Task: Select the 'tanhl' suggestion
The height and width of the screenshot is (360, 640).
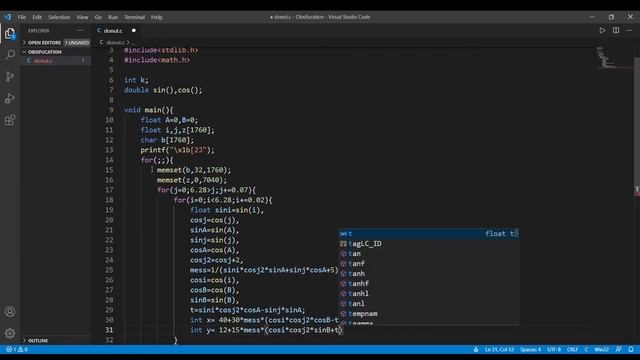Action: (x=429, y=293)
